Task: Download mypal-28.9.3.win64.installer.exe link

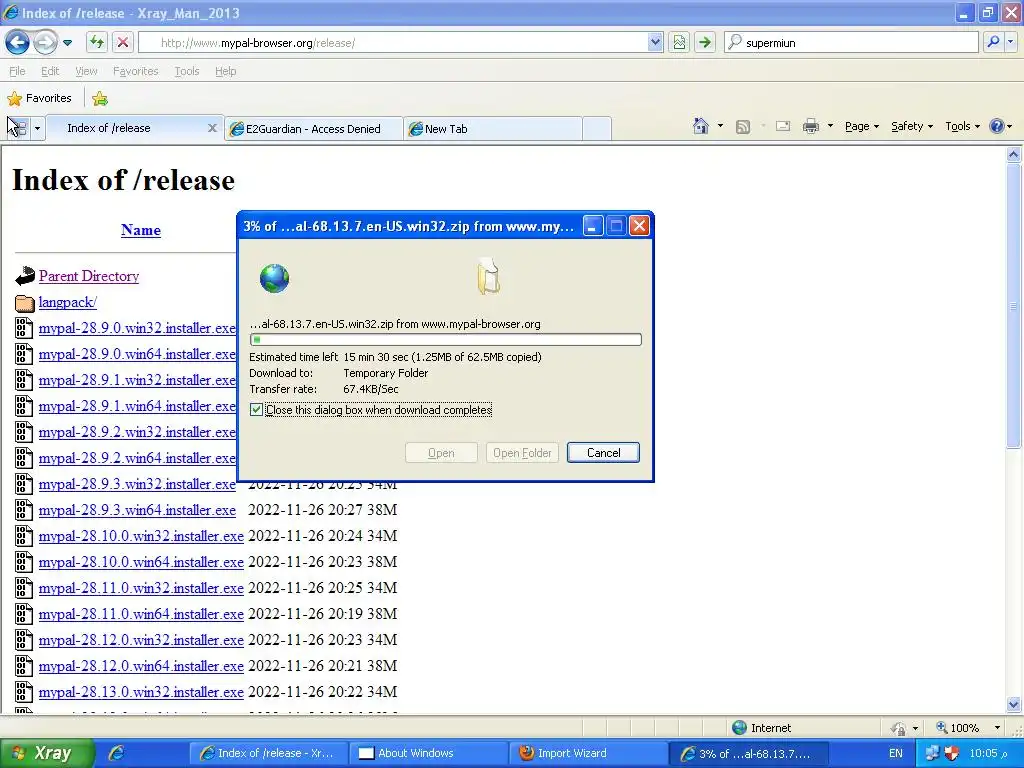Action: [137, 509]
